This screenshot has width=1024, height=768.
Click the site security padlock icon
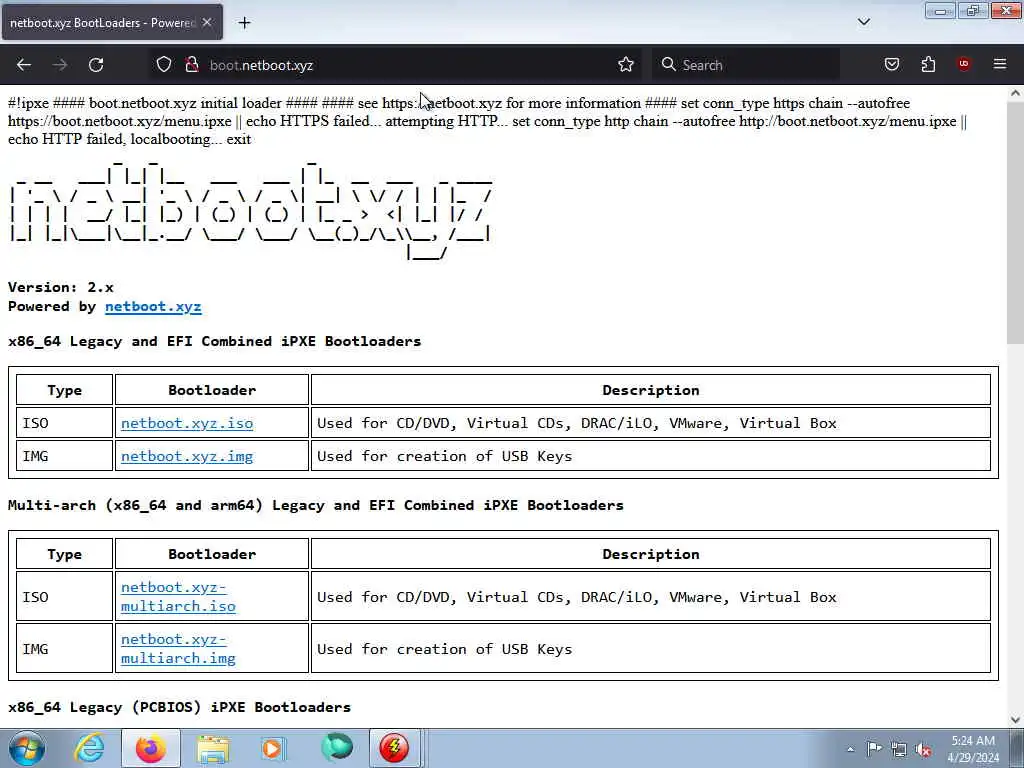(192, 65)
